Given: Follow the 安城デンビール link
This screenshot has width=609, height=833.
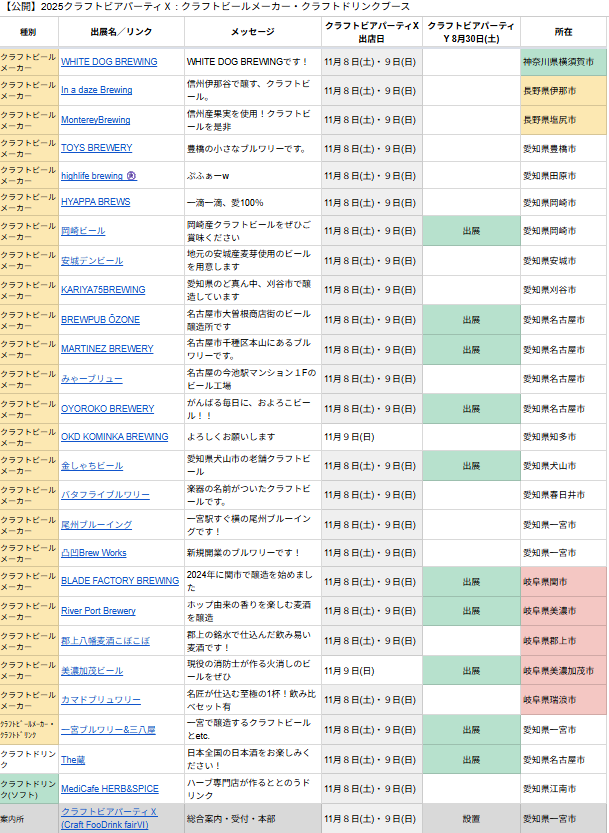Looking at the screenshot, I should pos(92,260).
